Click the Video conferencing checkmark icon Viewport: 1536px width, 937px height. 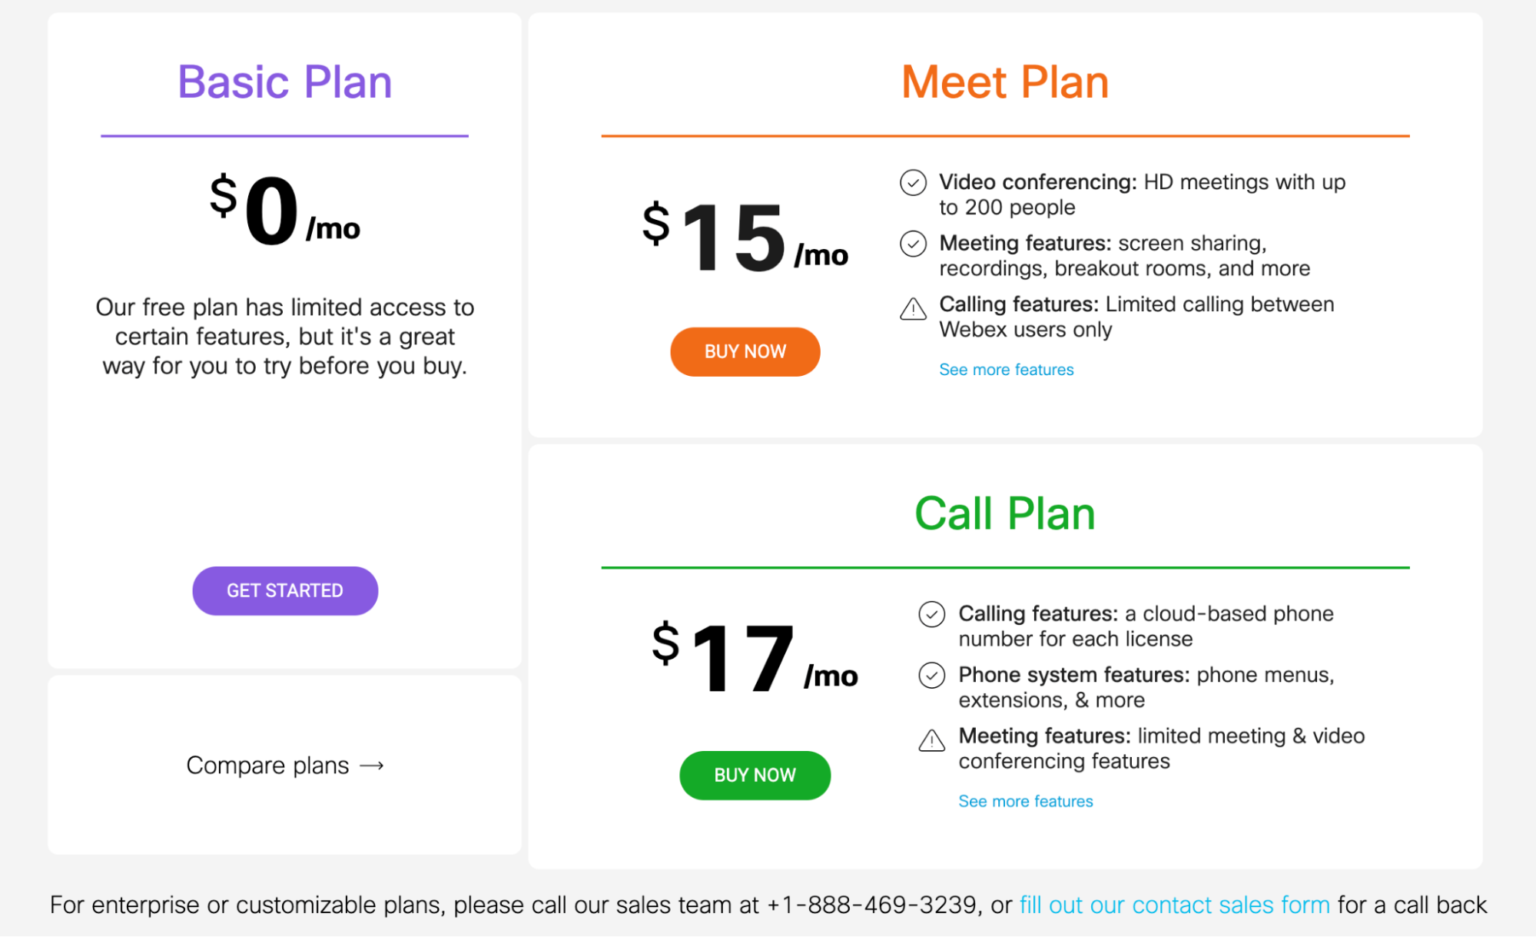coord(913,183)
